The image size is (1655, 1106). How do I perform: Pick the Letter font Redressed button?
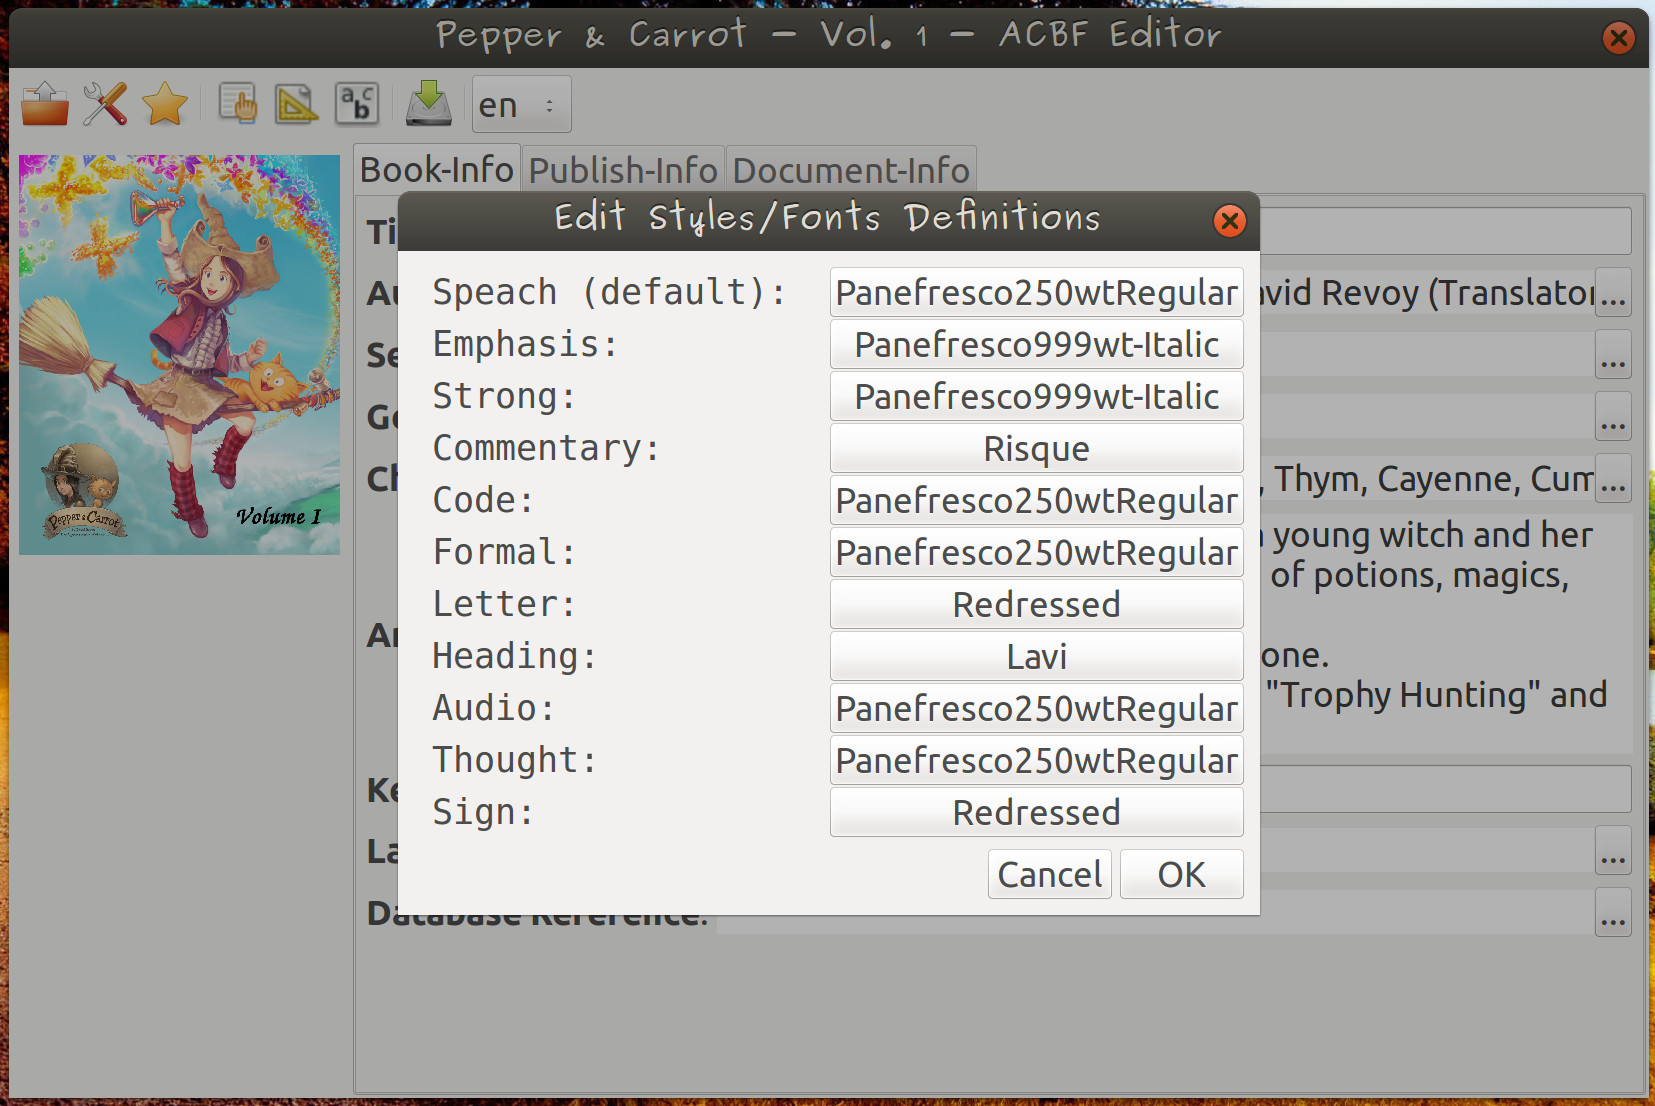(1037, 605)
